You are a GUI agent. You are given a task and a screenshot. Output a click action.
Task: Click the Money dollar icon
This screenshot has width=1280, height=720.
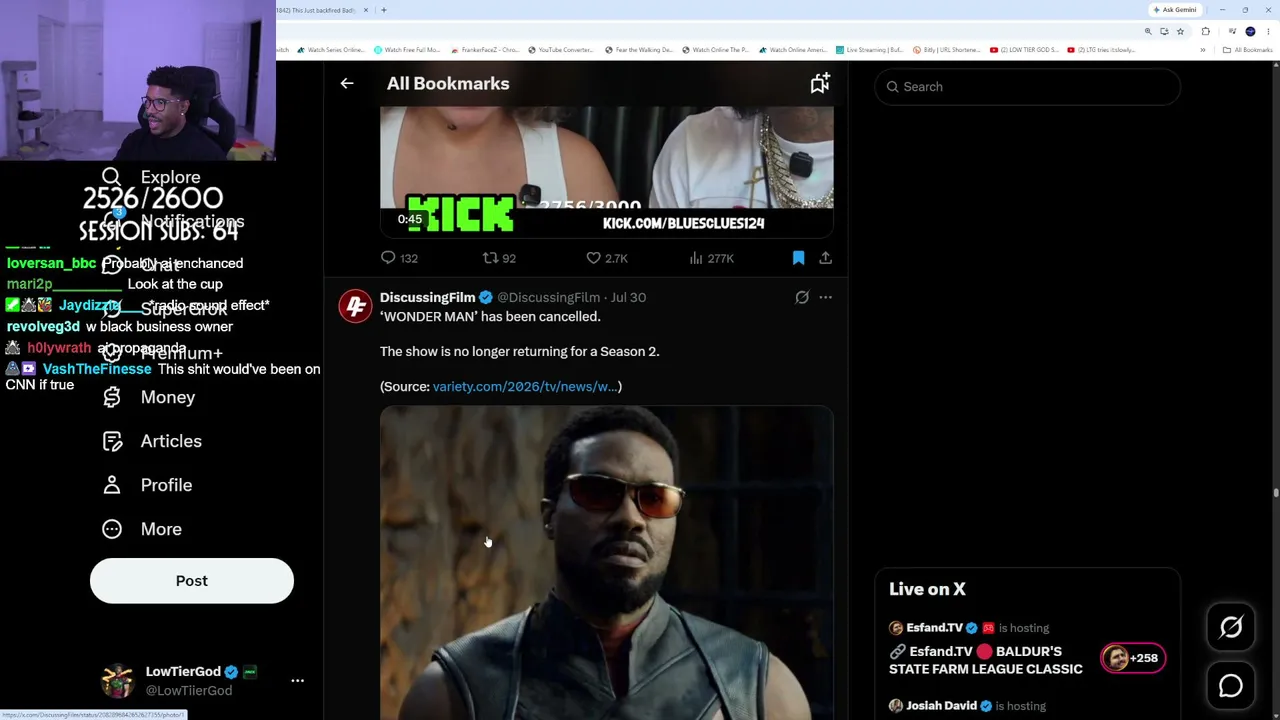click(x=112, y=397)
